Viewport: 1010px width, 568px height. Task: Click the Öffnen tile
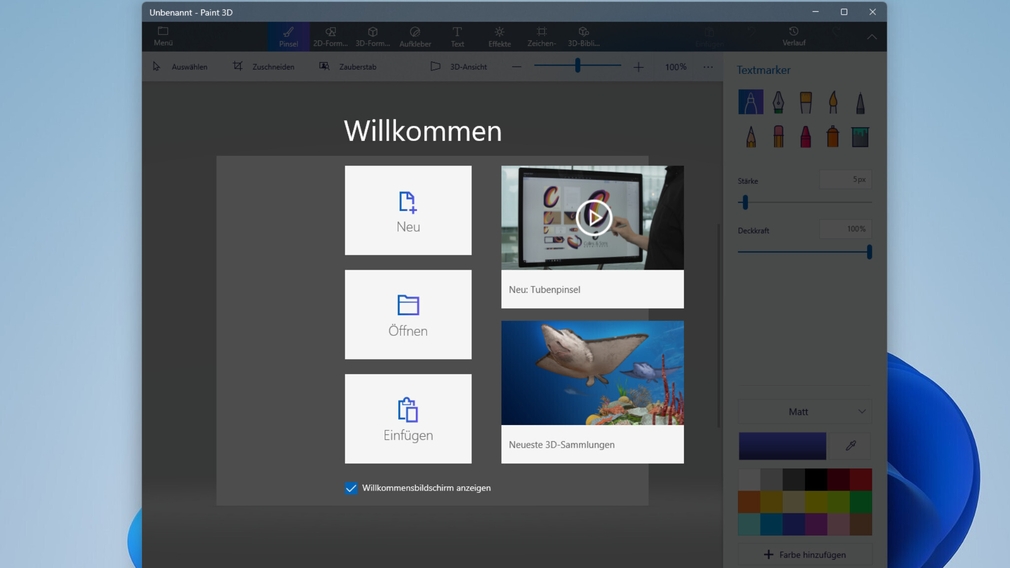(x=408, y=314)
